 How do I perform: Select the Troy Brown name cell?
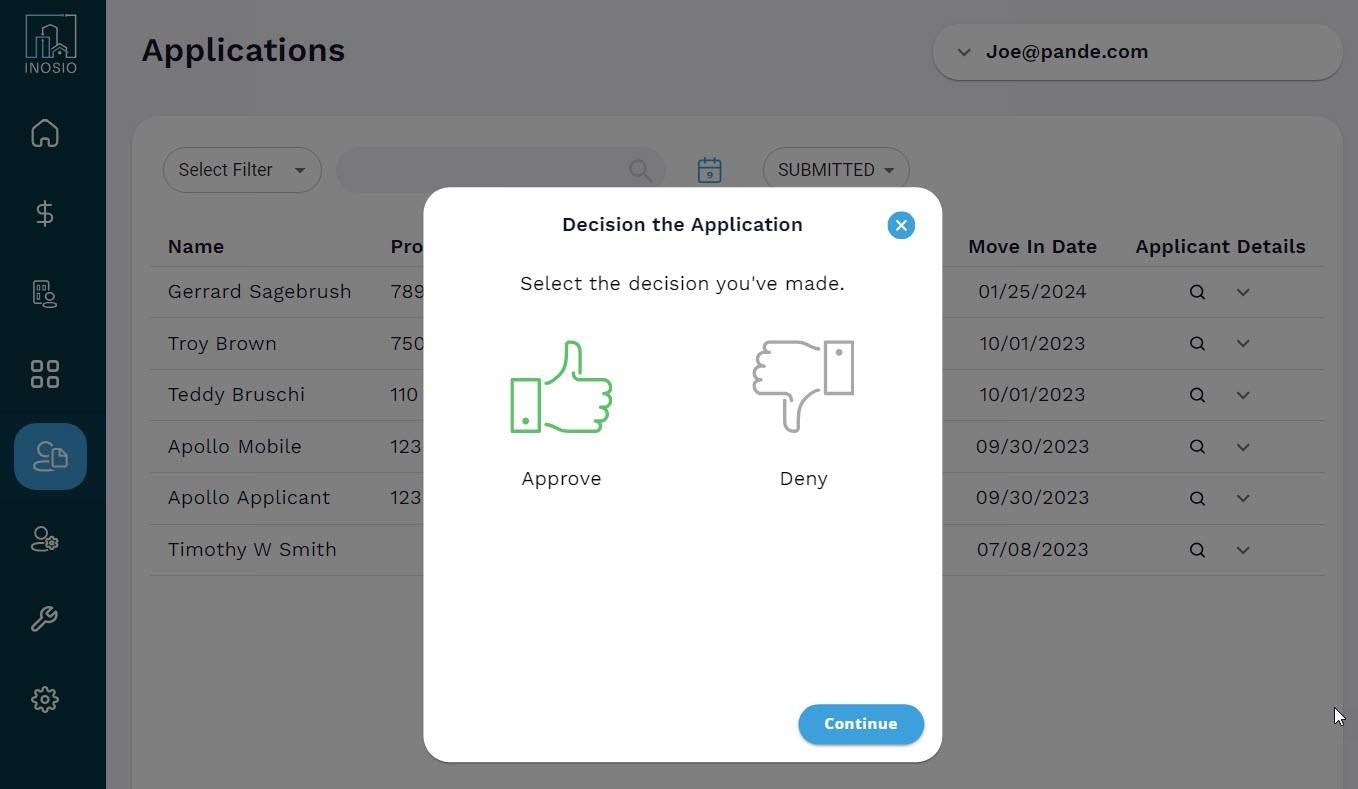coord(222,343)
